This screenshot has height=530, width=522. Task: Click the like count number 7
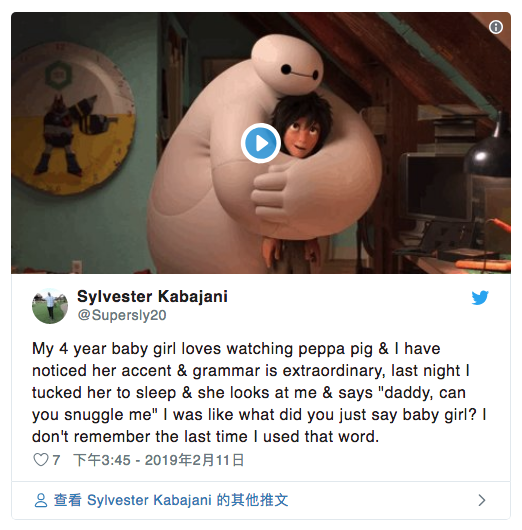(x=56, y=460)
